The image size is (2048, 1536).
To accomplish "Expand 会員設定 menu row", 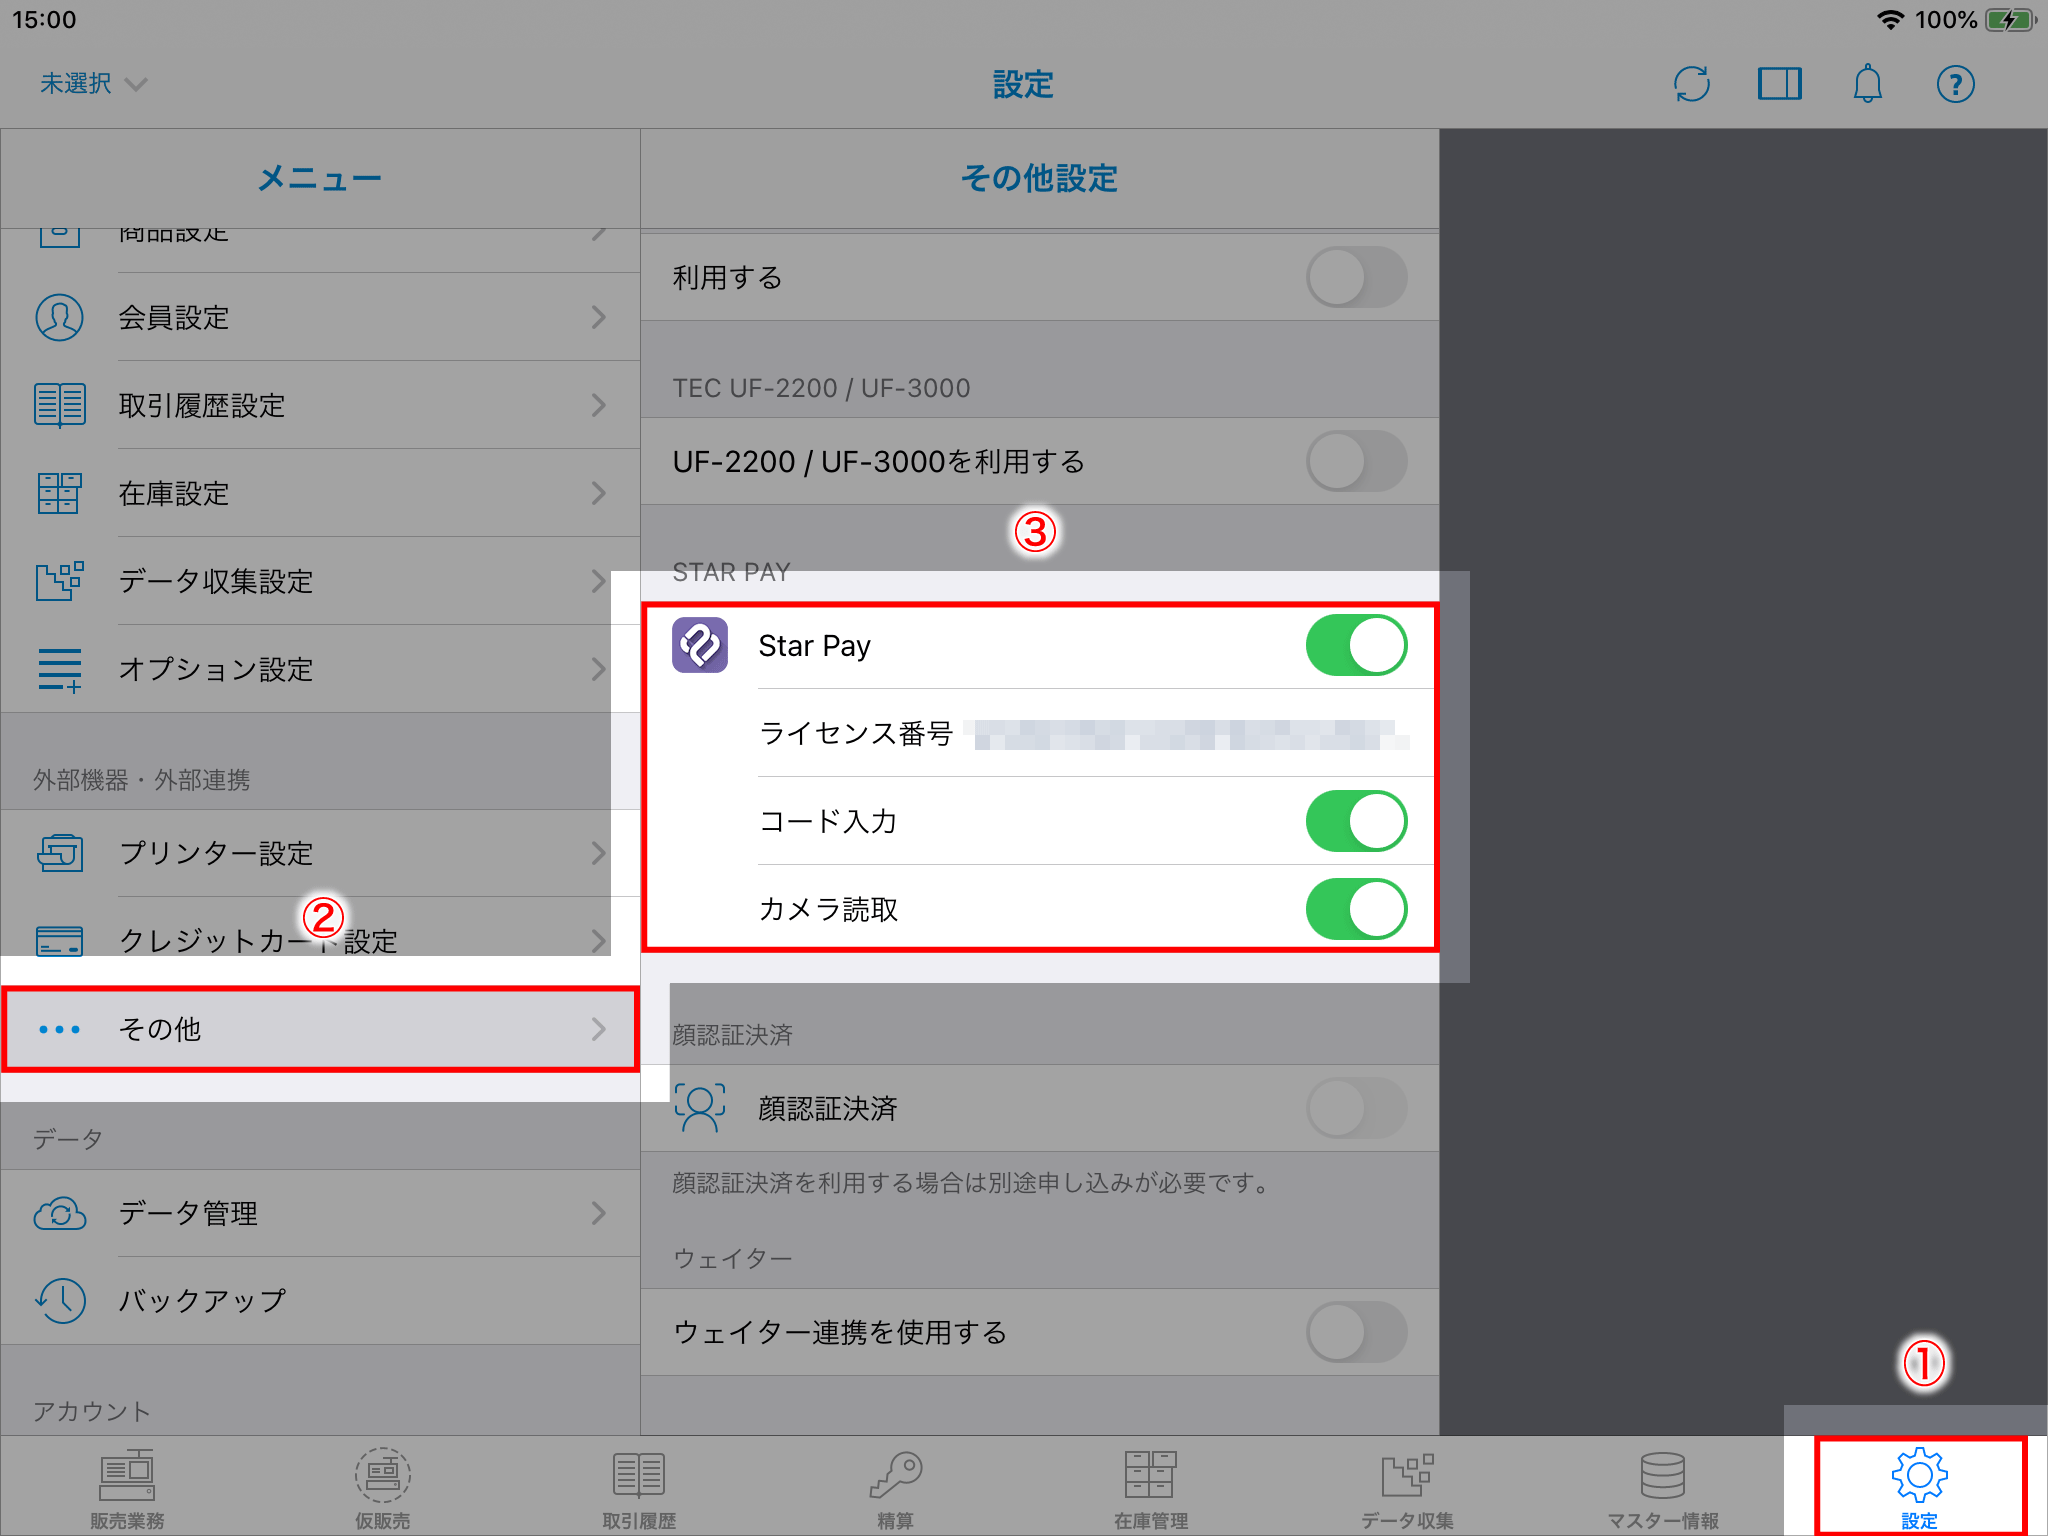I will pos(320,318).
